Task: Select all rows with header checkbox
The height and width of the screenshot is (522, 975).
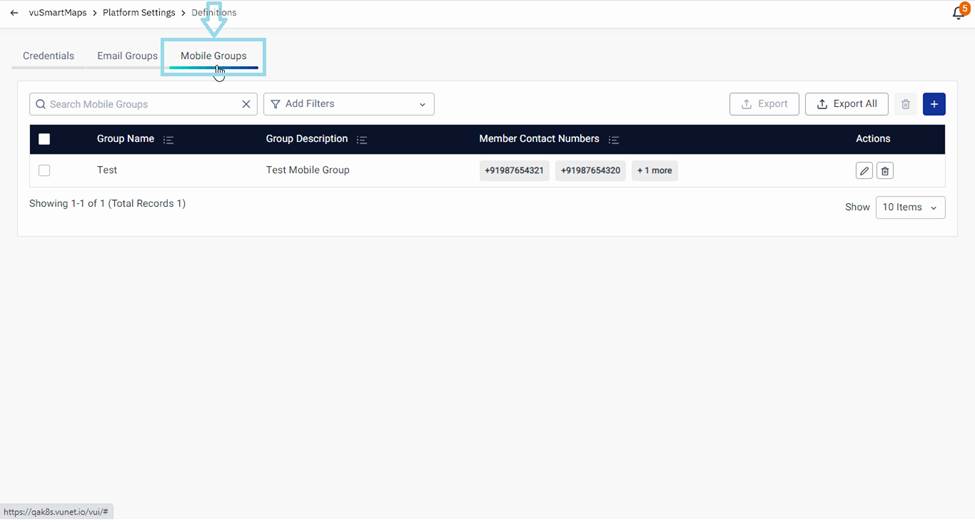Action: point(44,139)
